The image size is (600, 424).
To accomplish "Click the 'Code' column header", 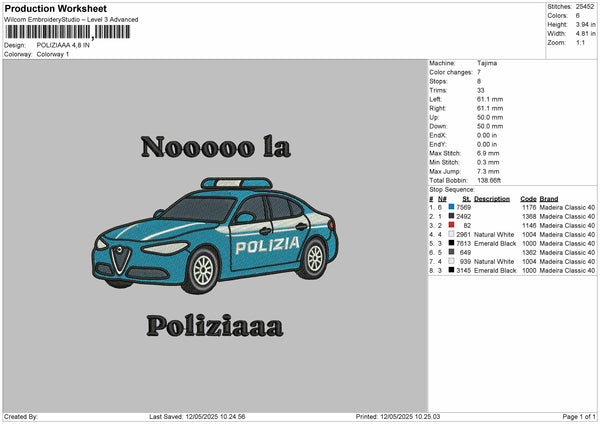I will pos(528,199).
